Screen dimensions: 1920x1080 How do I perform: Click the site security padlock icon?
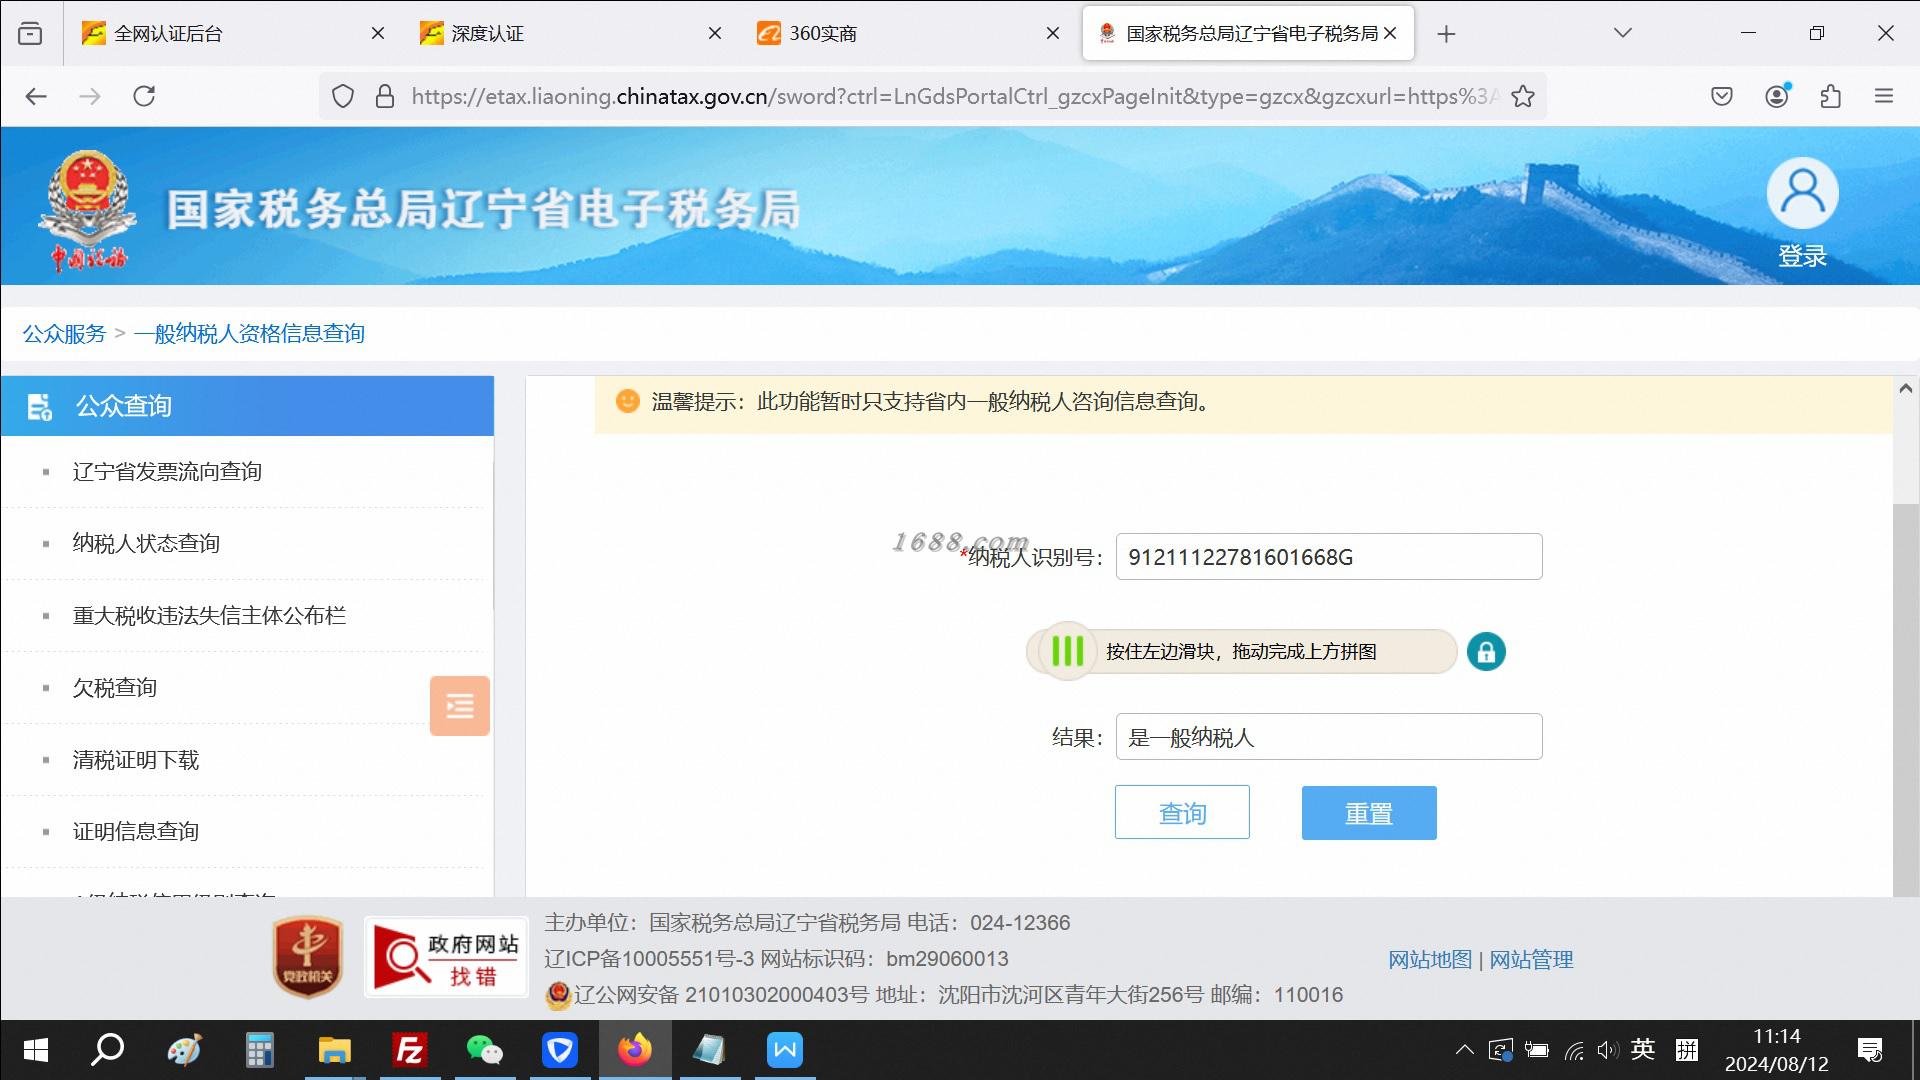coord(384,97)
